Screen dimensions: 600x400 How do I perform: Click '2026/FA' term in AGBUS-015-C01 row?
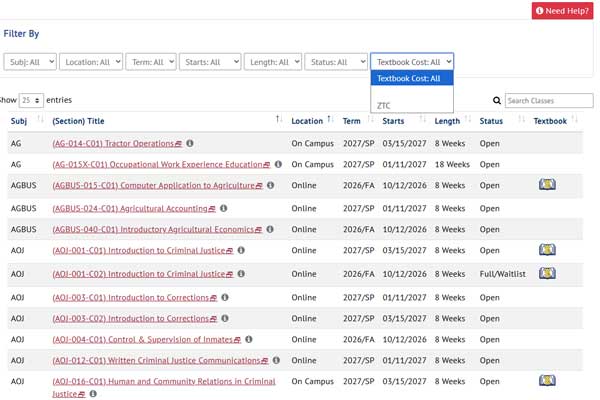coord(359,185)
